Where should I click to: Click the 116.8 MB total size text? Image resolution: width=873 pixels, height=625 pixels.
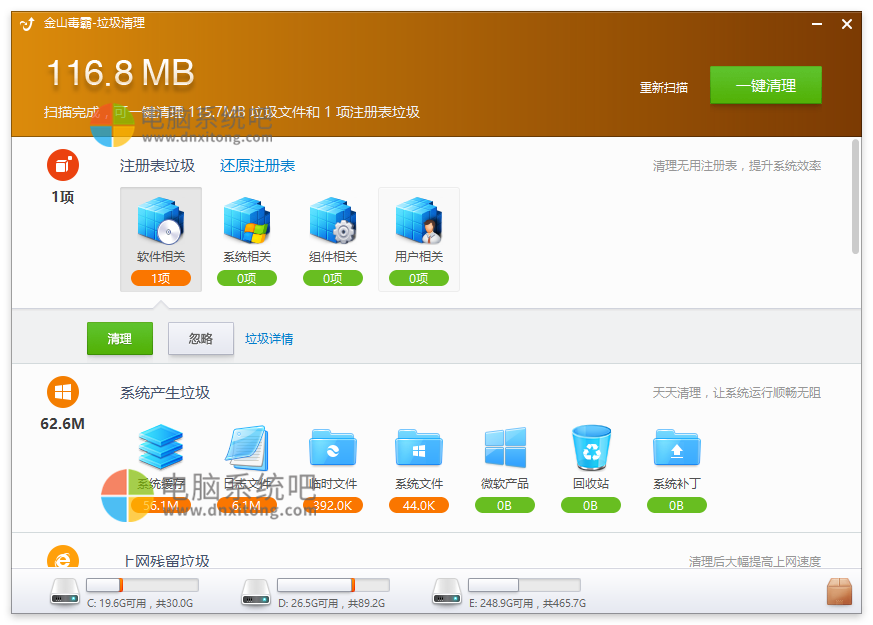pos(120,73)
